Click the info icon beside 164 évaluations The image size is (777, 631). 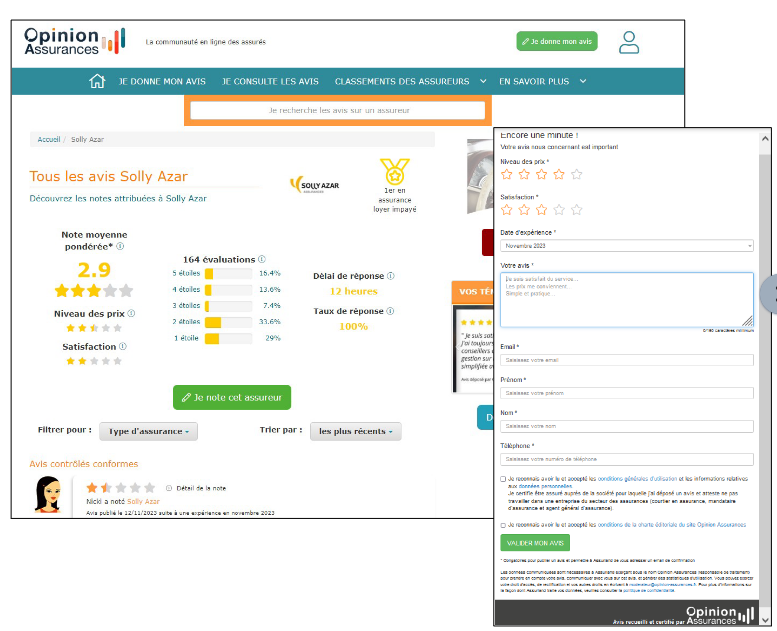coord(262,259)
